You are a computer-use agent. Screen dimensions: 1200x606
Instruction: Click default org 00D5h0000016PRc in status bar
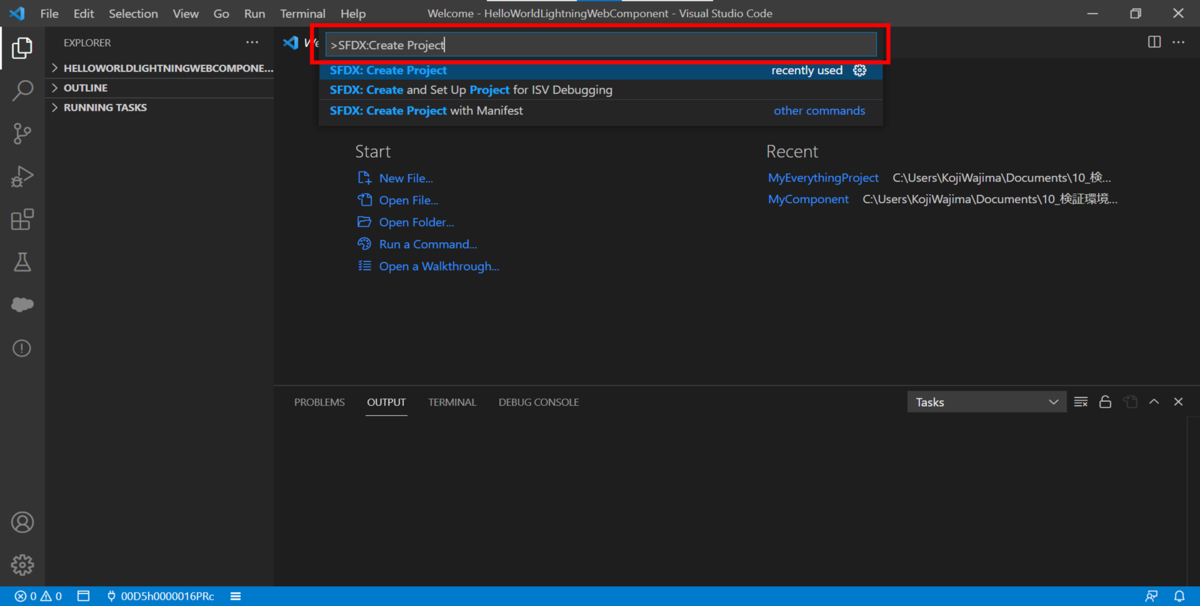(x=160, y=596)
